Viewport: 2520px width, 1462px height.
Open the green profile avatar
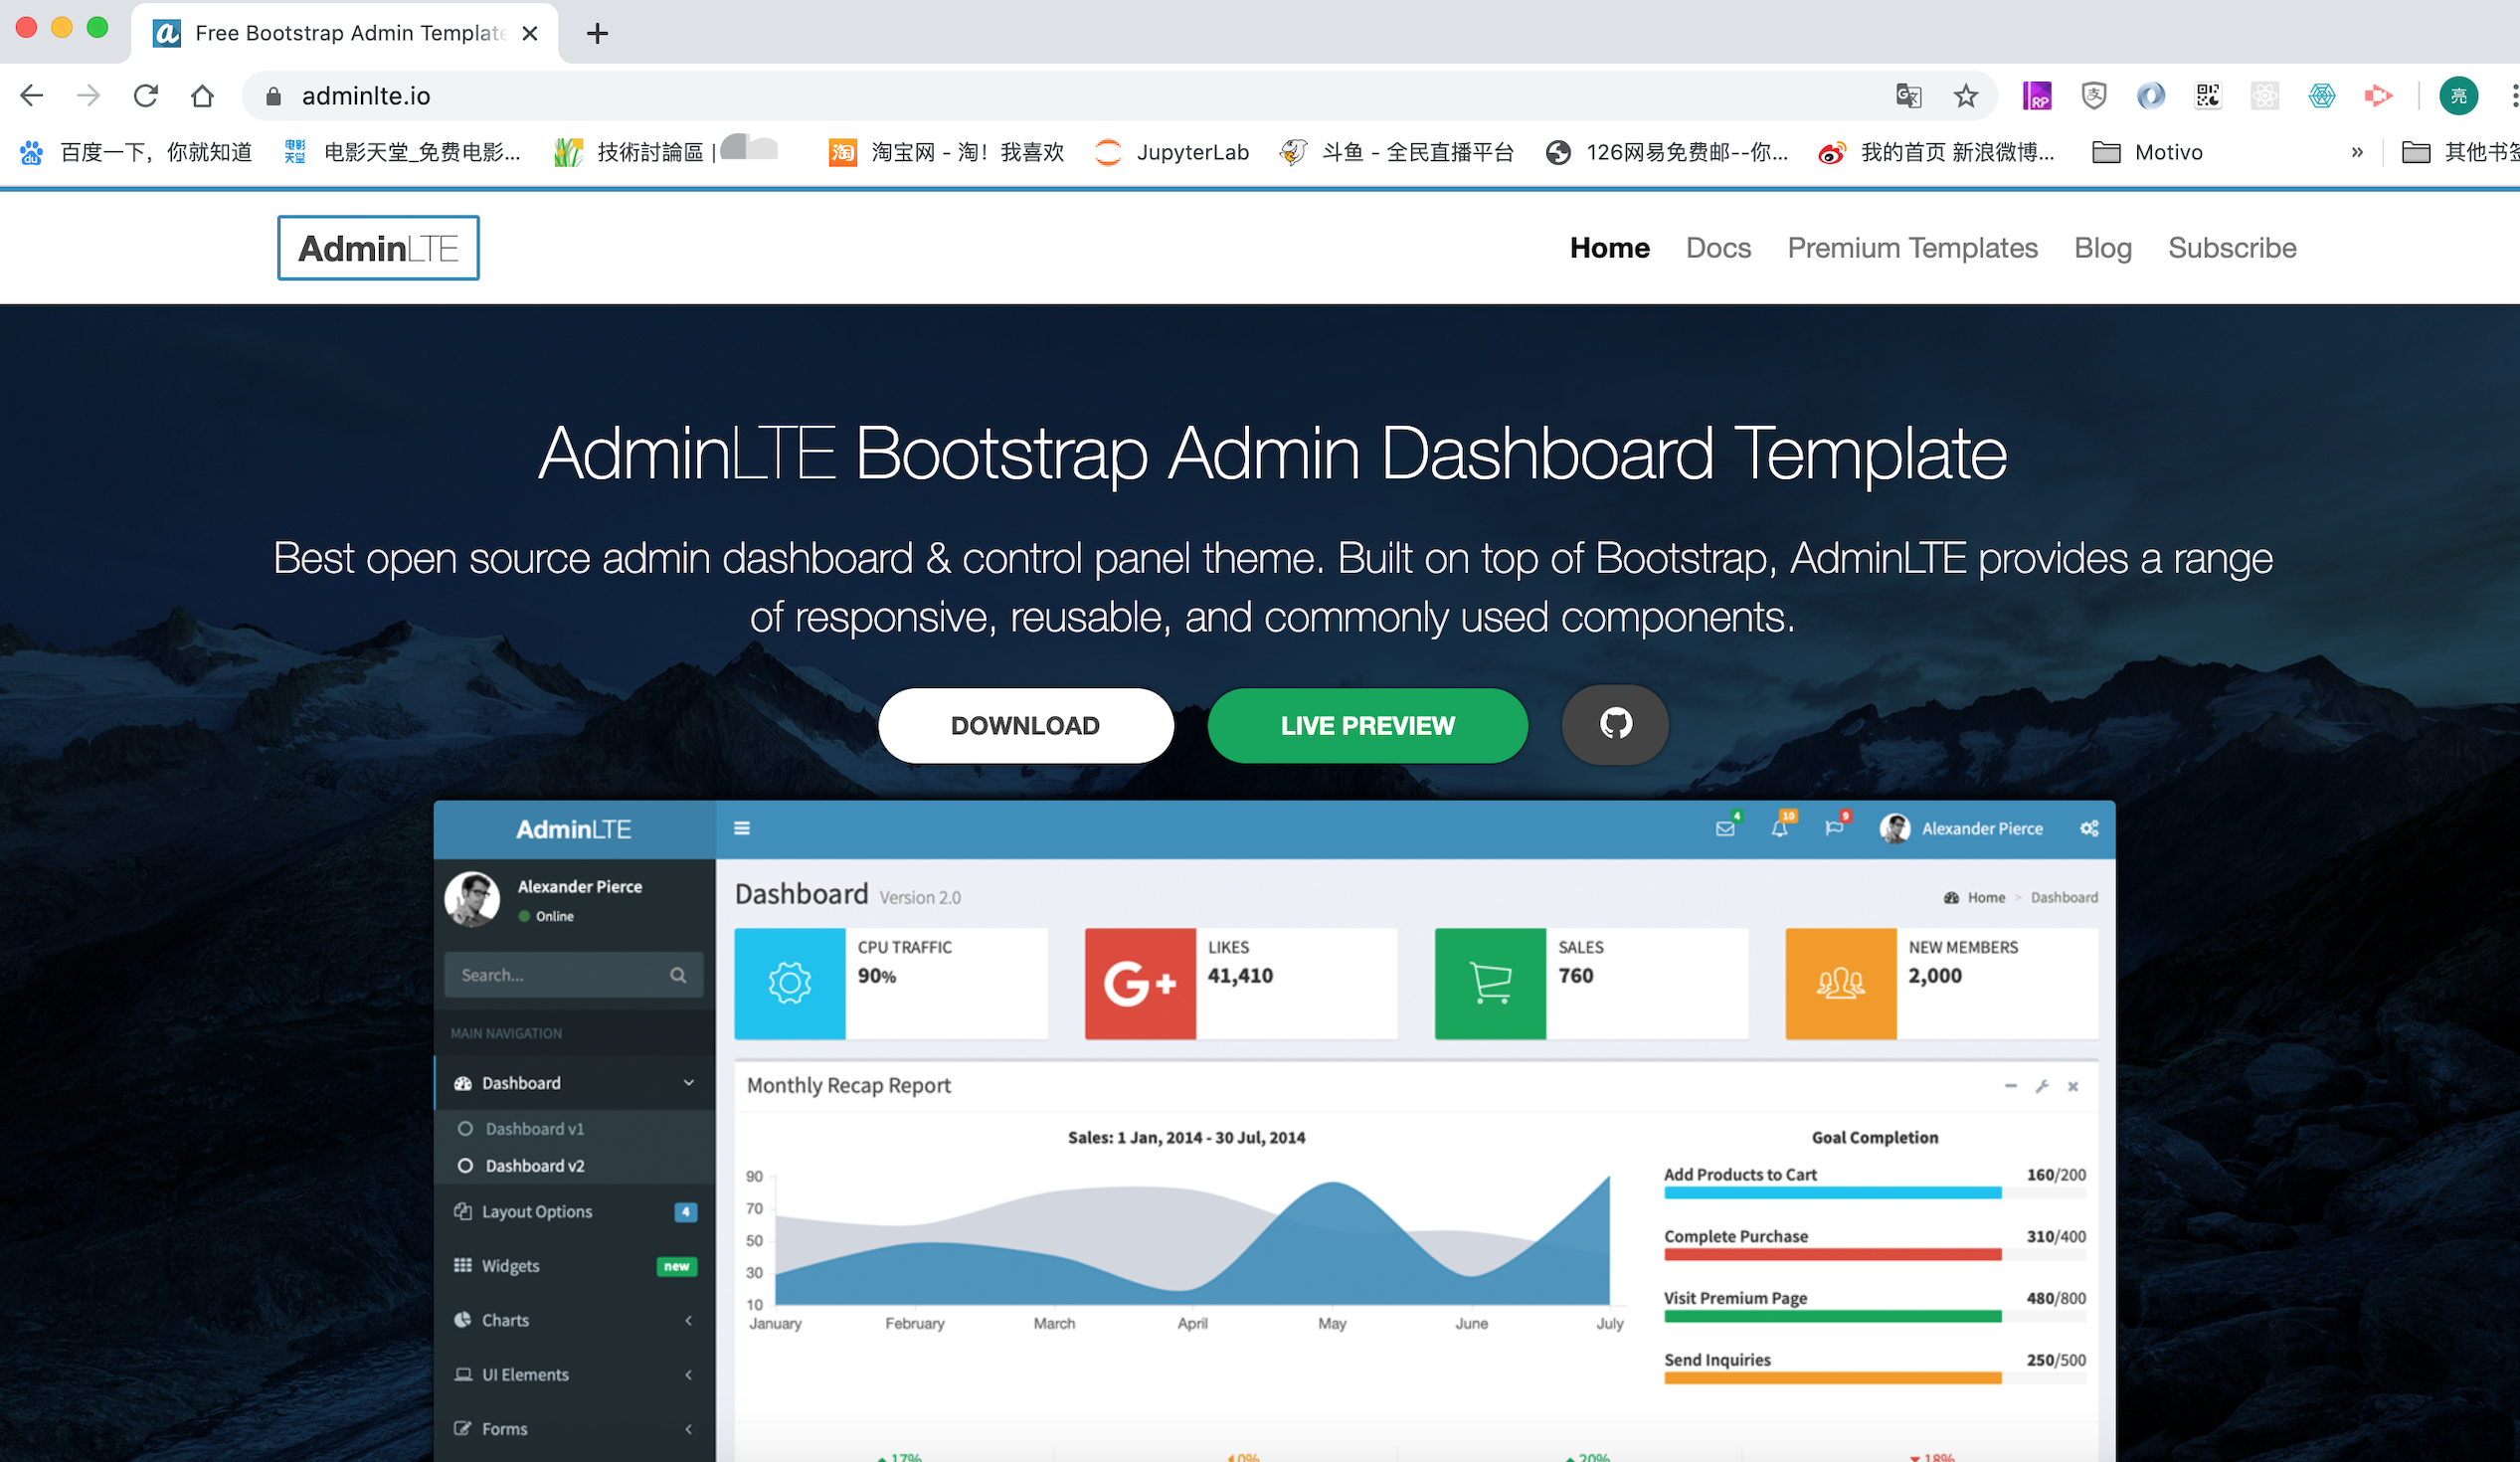click(2459, 96)
